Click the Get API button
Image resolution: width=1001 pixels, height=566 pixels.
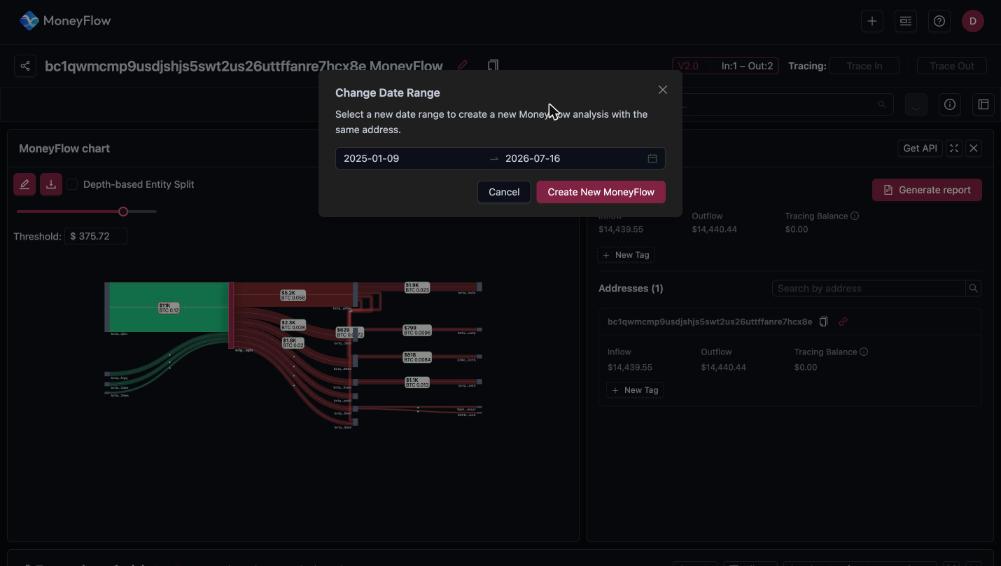click(919, 148)
